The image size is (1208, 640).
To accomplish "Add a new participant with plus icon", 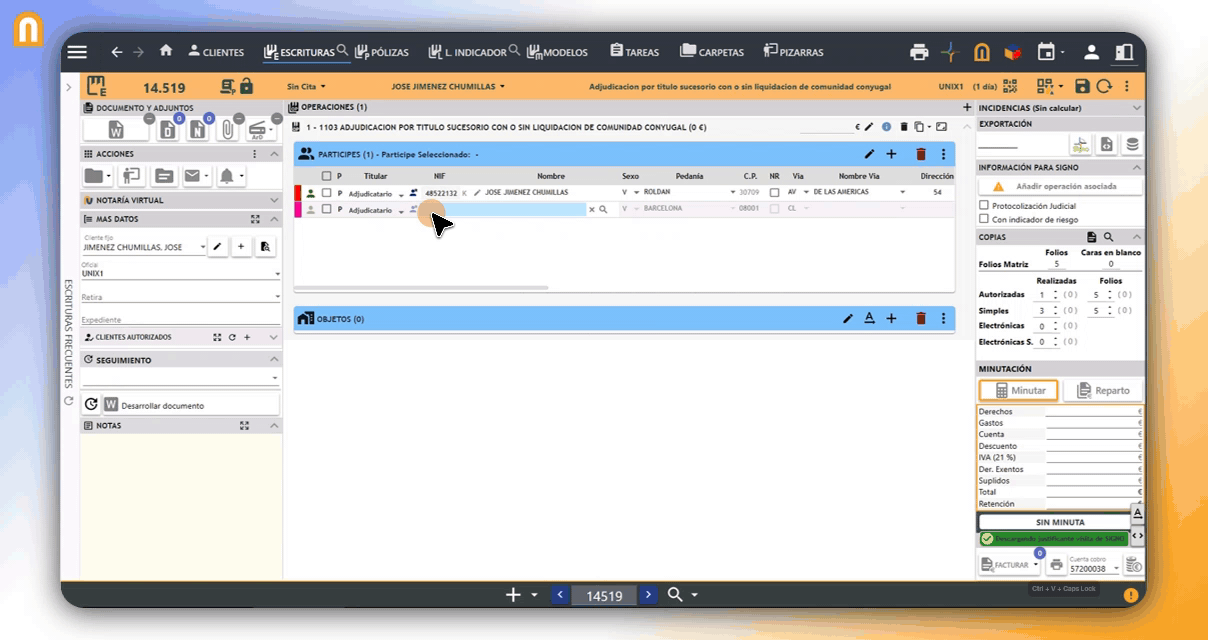I will [892, 154].
